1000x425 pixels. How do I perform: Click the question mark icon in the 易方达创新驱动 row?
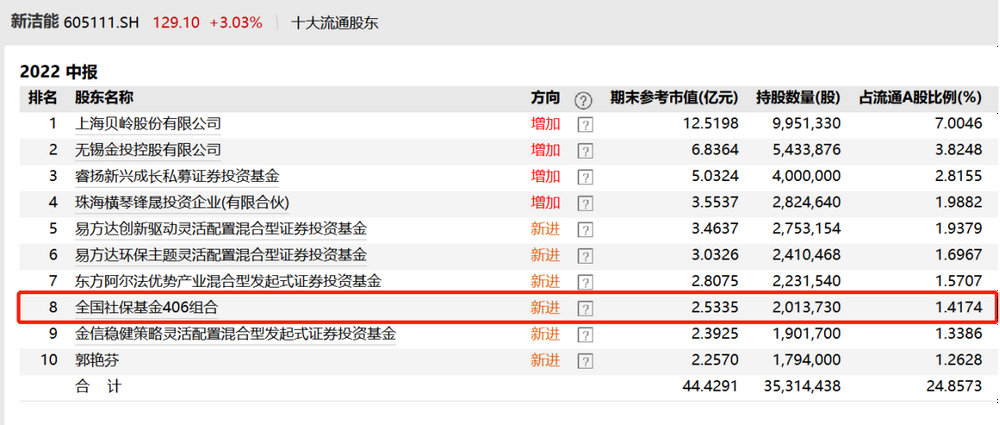[x=585, y=230]
